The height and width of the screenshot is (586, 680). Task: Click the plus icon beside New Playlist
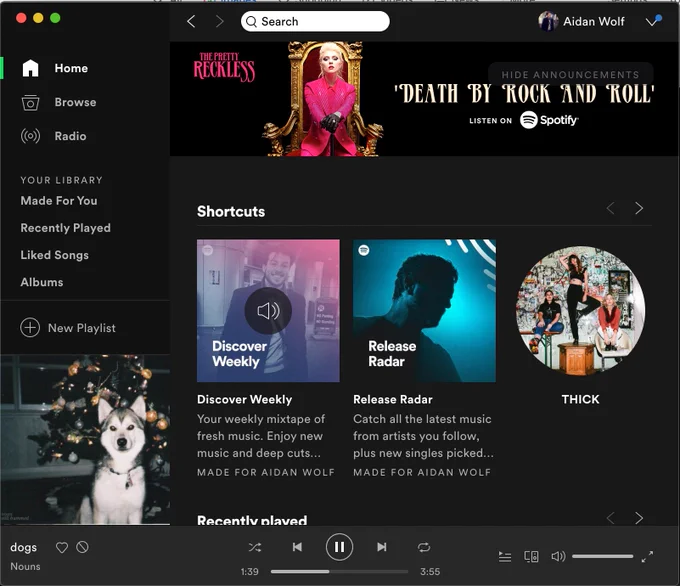coord(30,327)
